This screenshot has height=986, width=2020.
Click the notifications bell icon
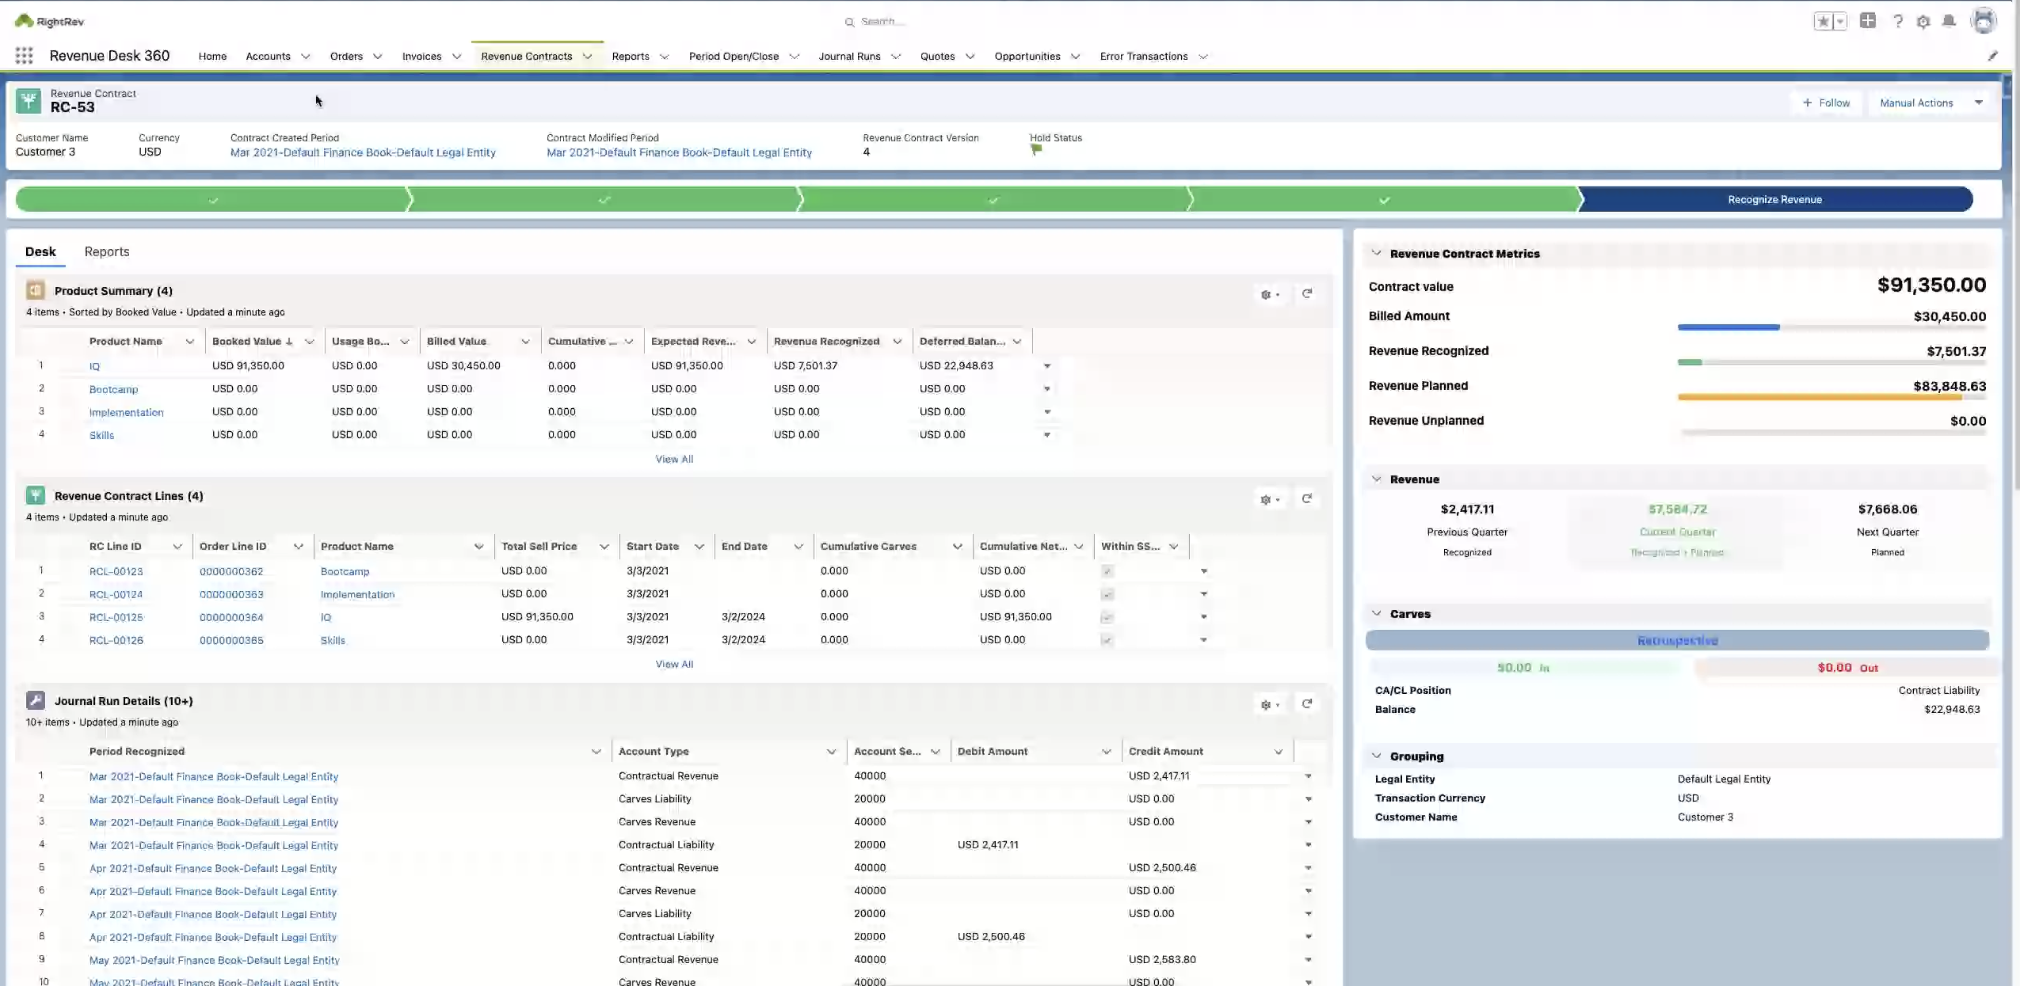pyautogui.click(x=1949, y=20)
